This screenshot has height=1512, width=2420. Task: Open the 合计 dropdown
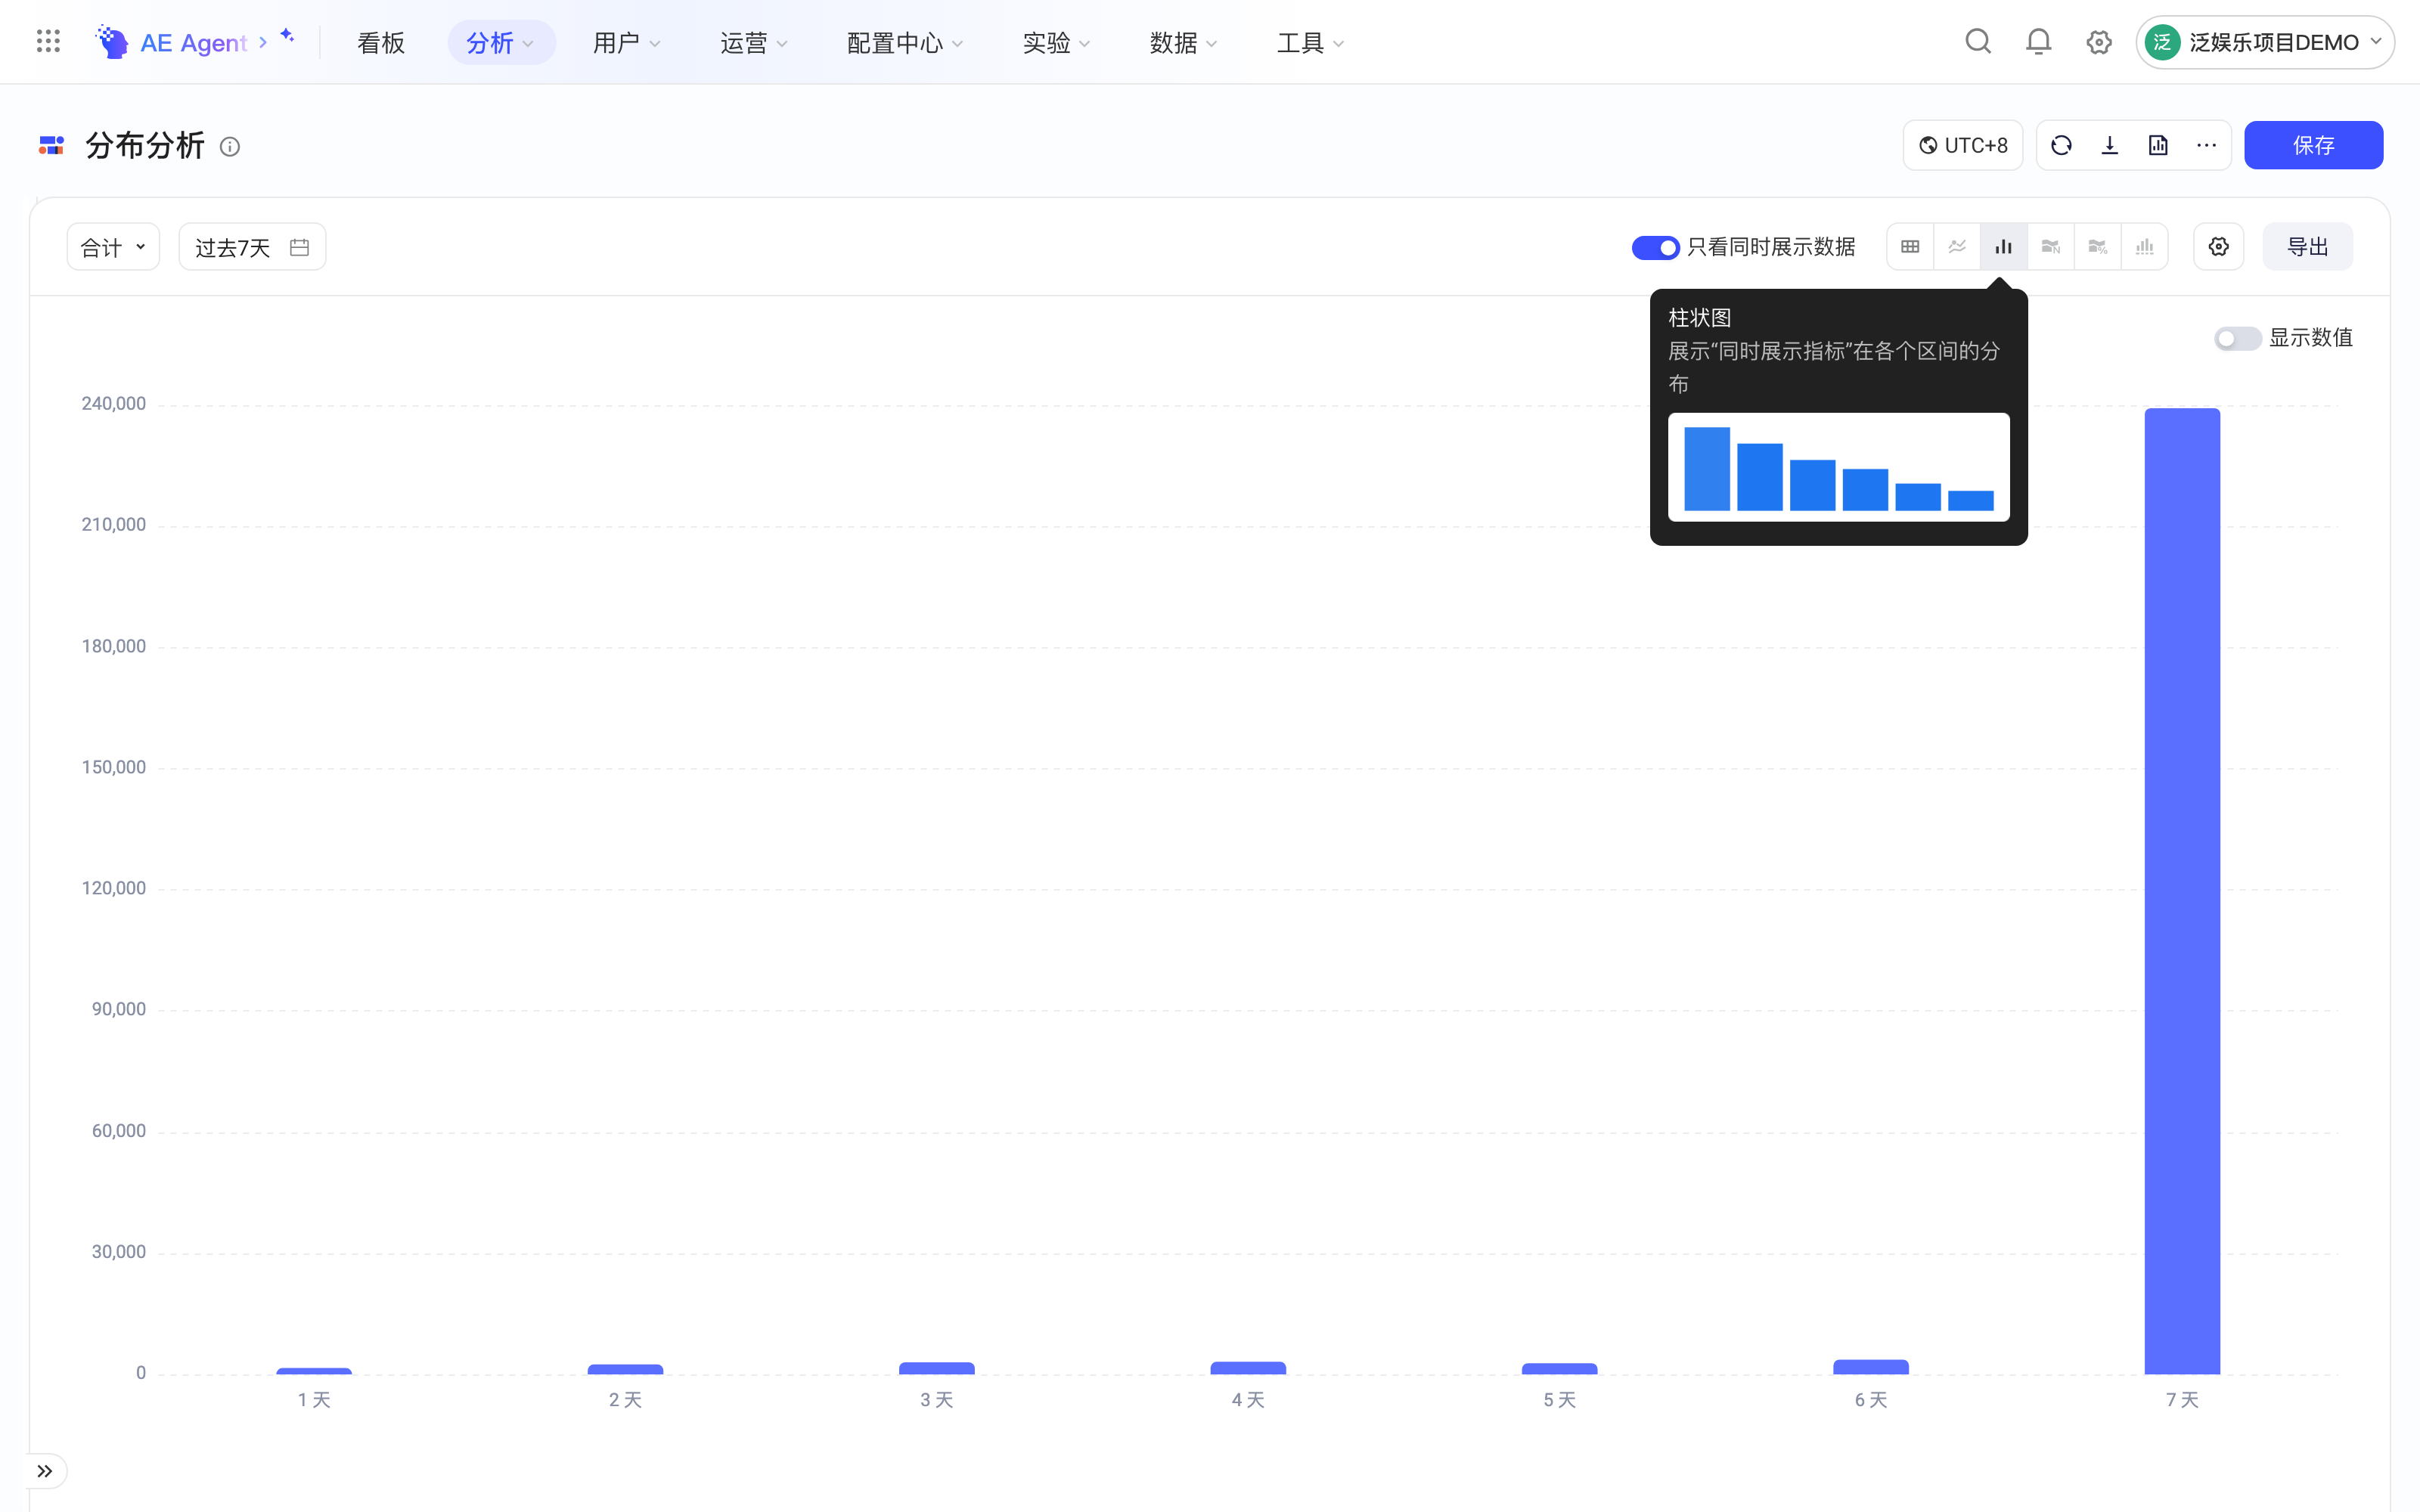tap(113, 247)
